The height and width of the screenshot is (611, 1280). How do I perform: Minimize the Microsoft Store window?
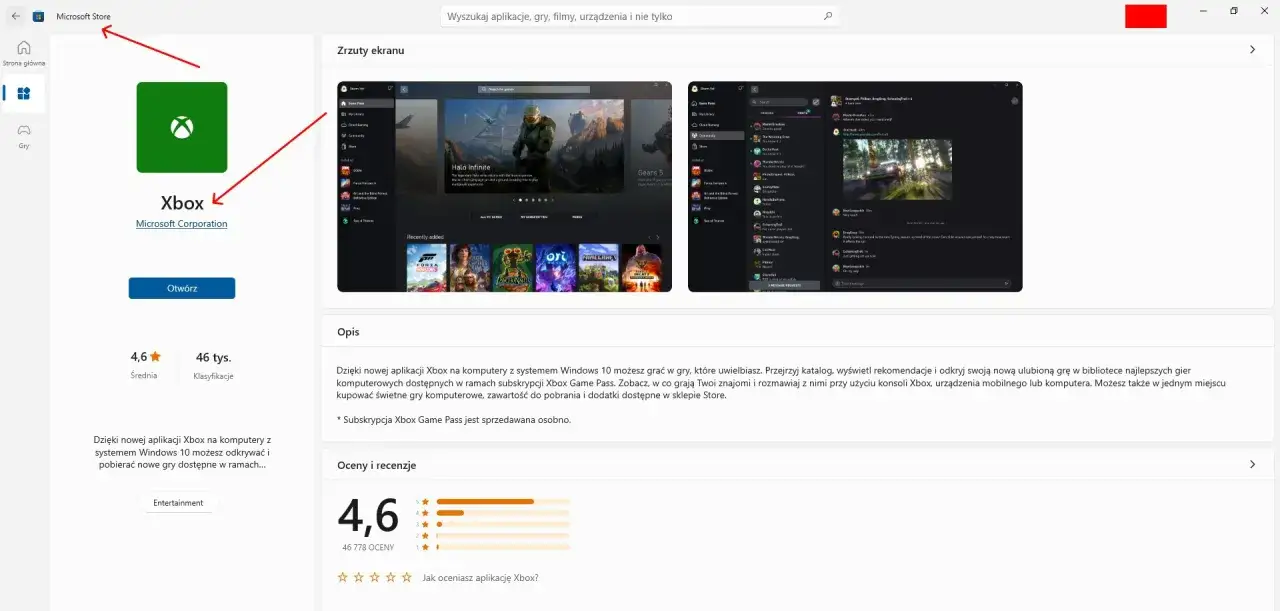(x=1203, y=11)
